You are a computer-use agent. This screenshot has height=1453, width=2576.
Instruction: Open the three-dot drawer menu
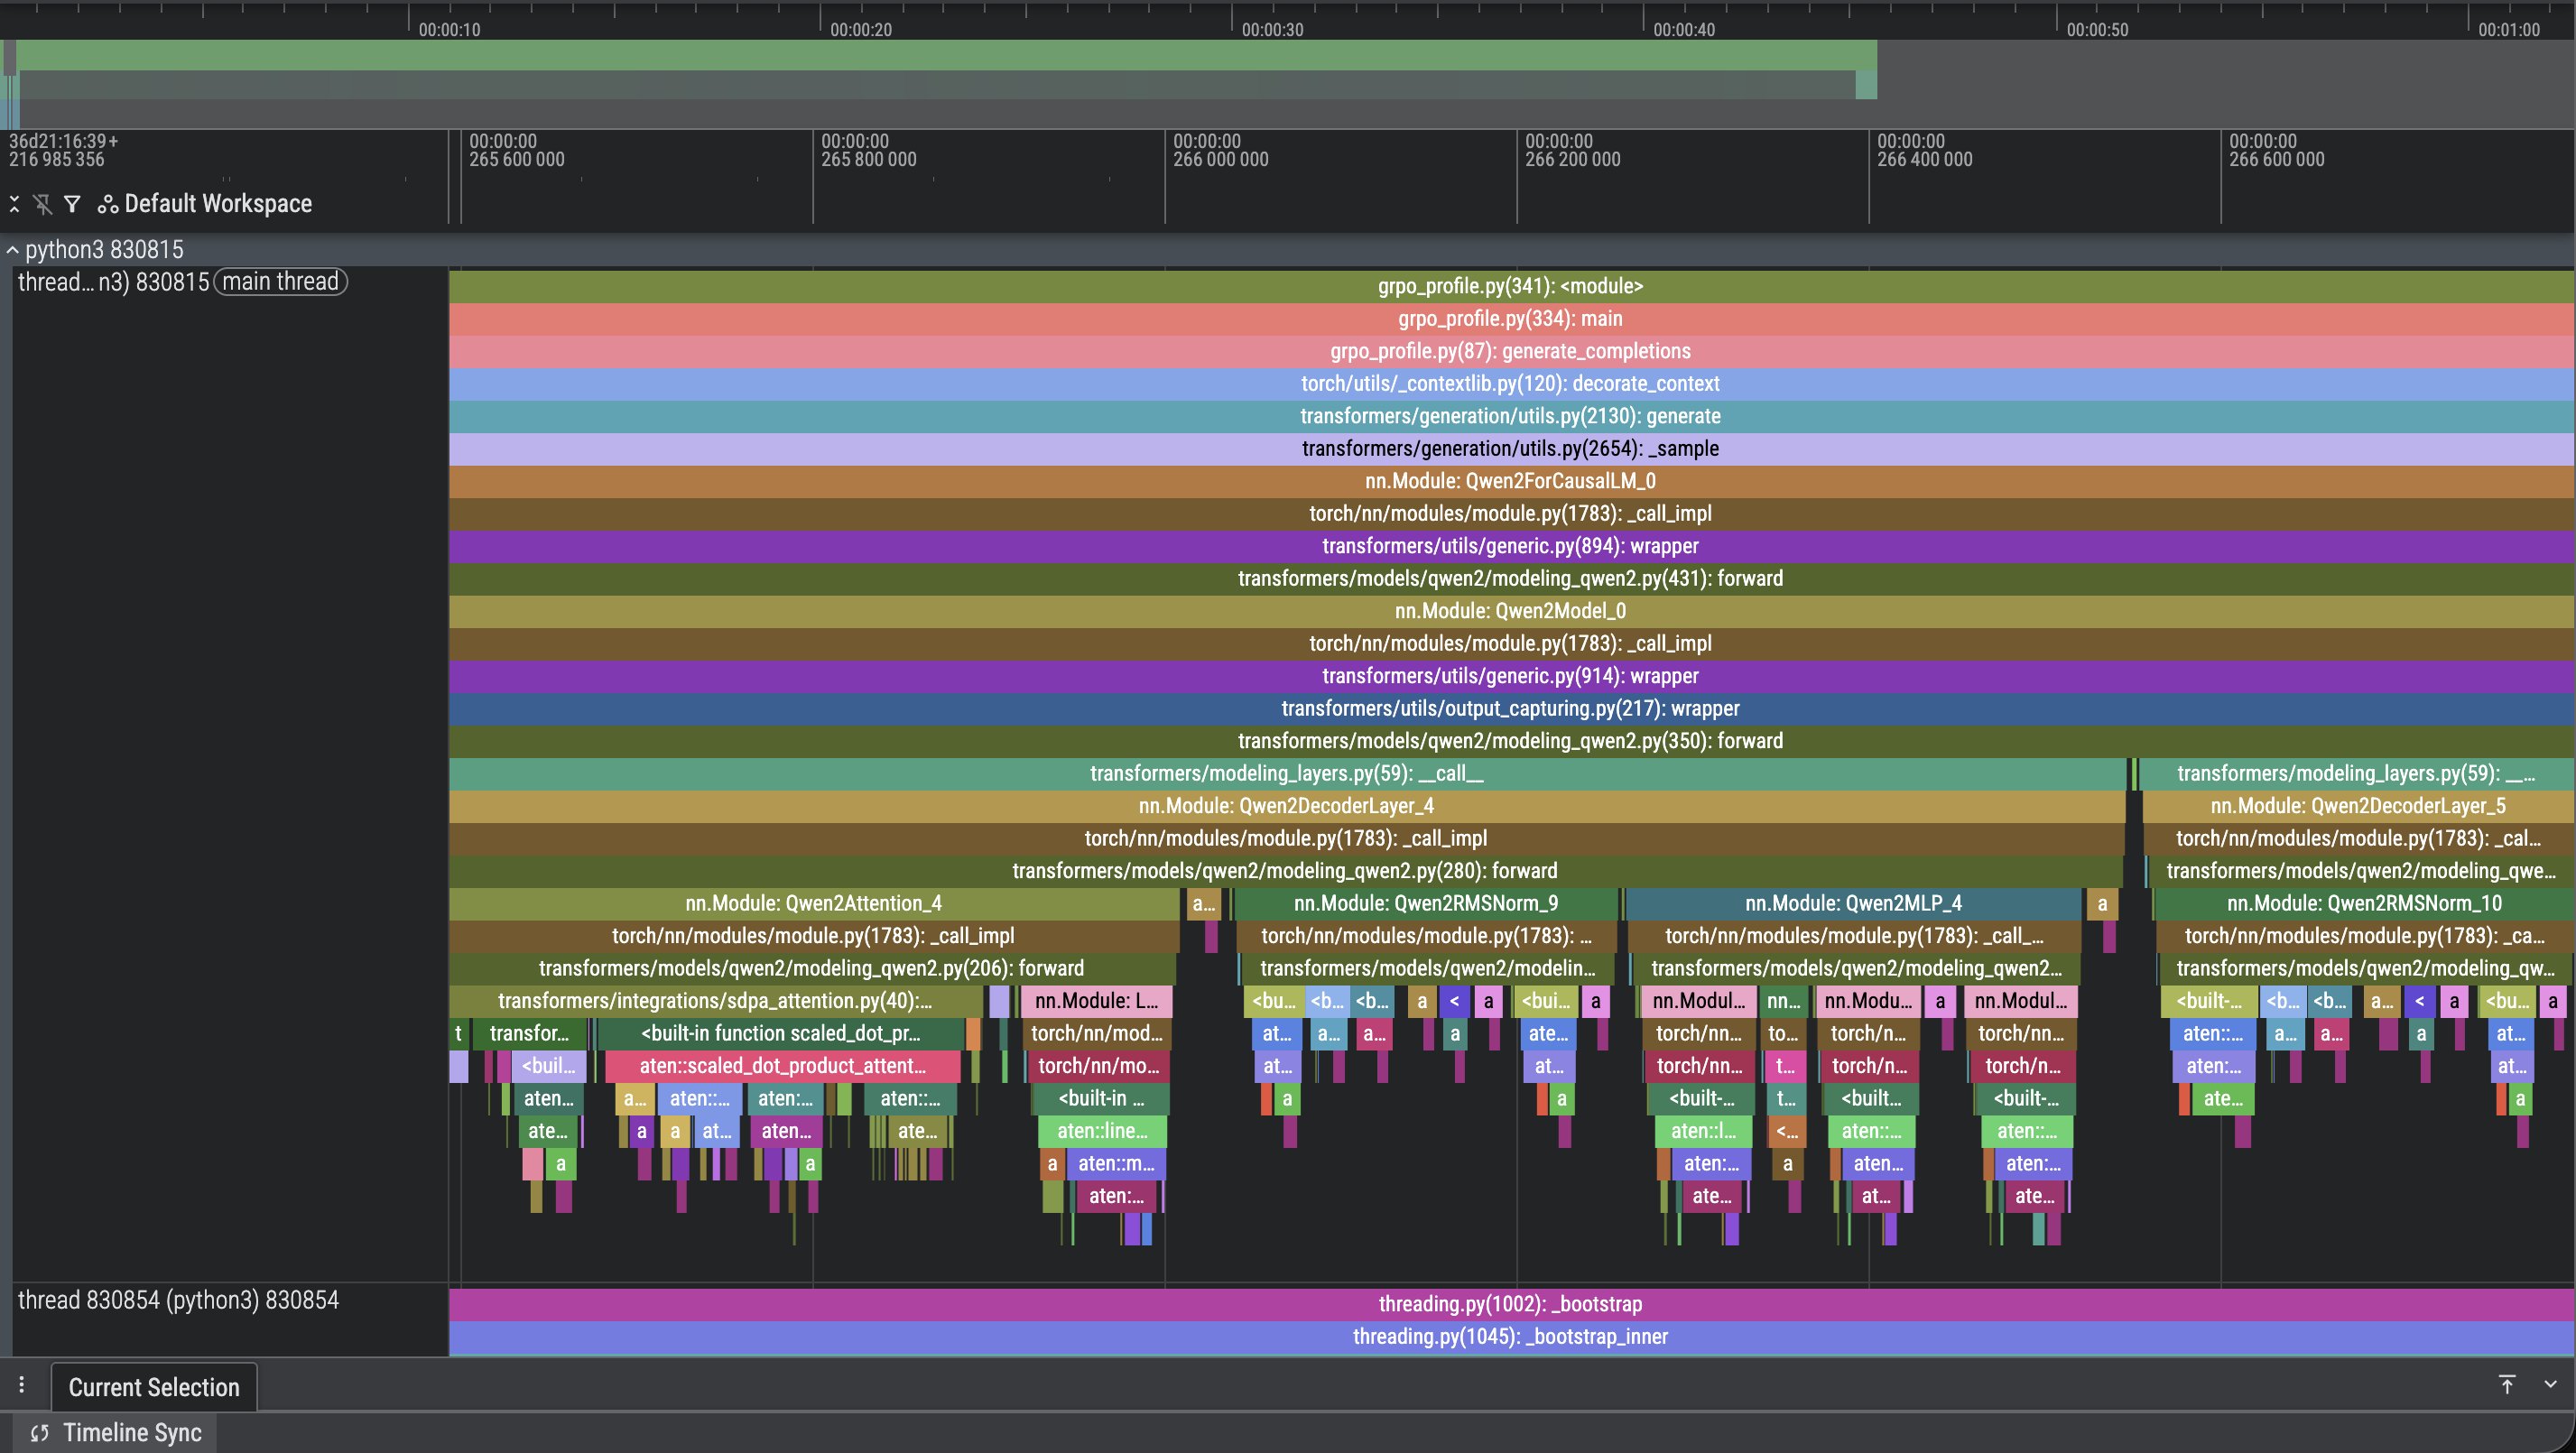21,1385
